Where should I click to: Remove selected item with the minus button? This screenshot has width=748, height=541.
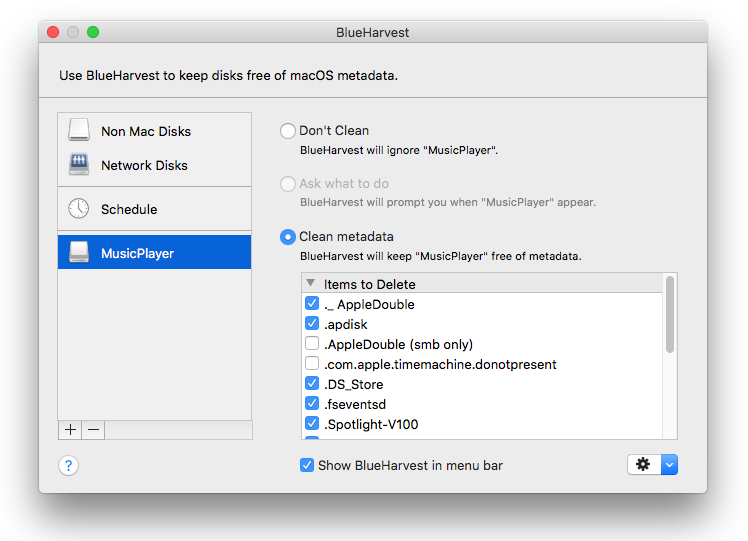(93, 430)
